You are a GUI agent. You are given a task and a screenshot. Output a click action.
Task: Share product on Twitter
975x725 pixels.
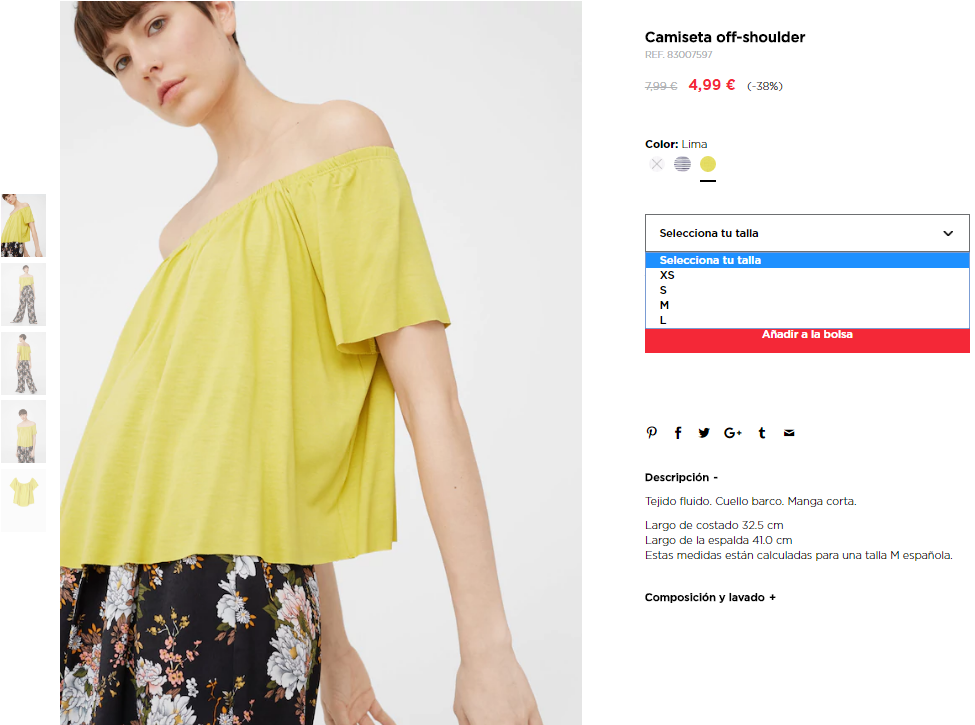[704, 433]
